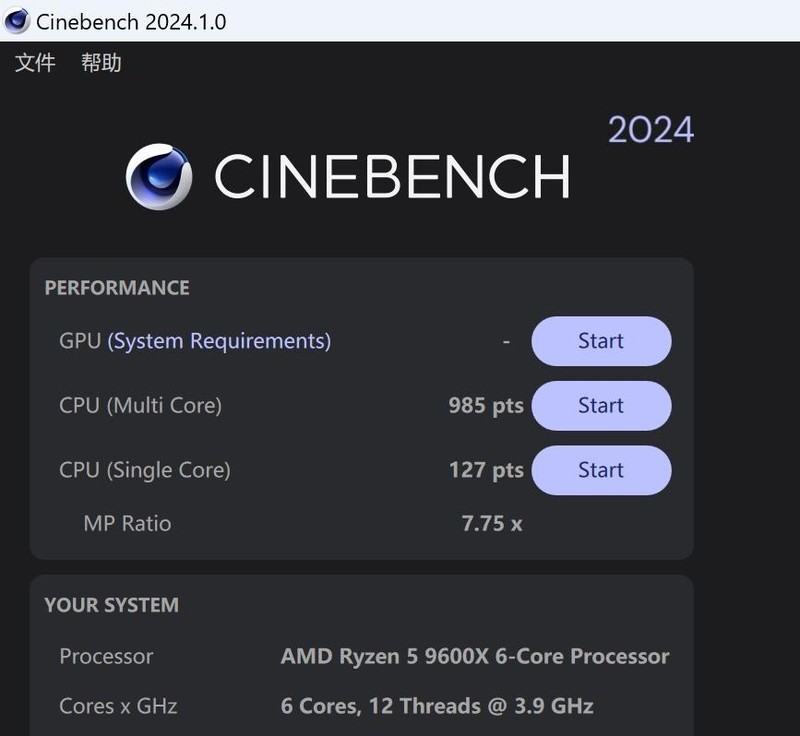Start the CPU Single Core benchmark
The width and height of the screenshot is (800, 736).
601,469
